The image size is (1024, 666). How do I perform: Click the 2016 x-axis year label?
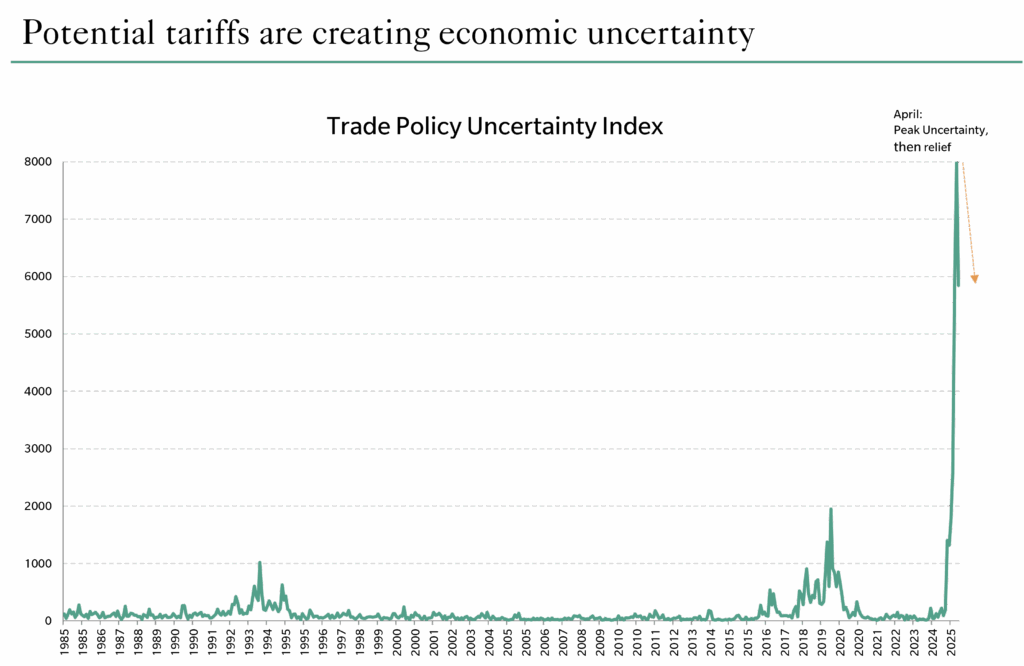pos(767,642)
